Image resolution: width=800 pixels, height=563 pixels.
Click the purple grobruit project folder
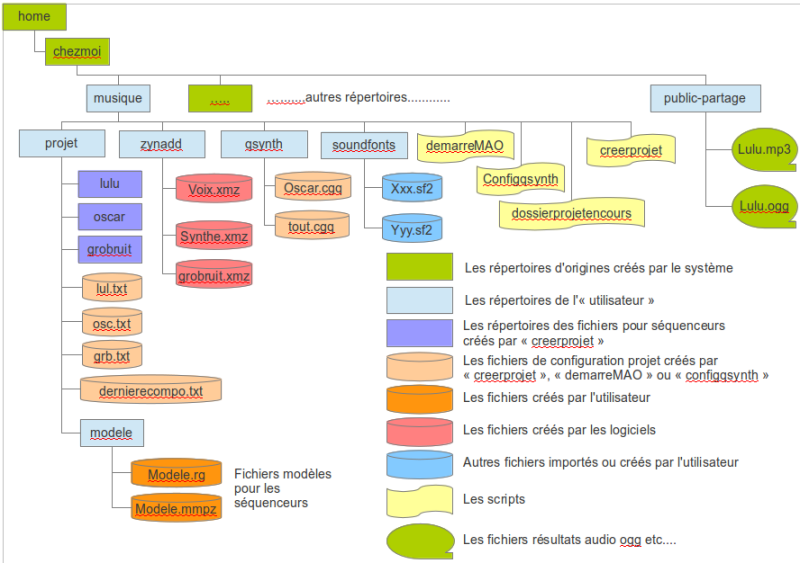110,250
